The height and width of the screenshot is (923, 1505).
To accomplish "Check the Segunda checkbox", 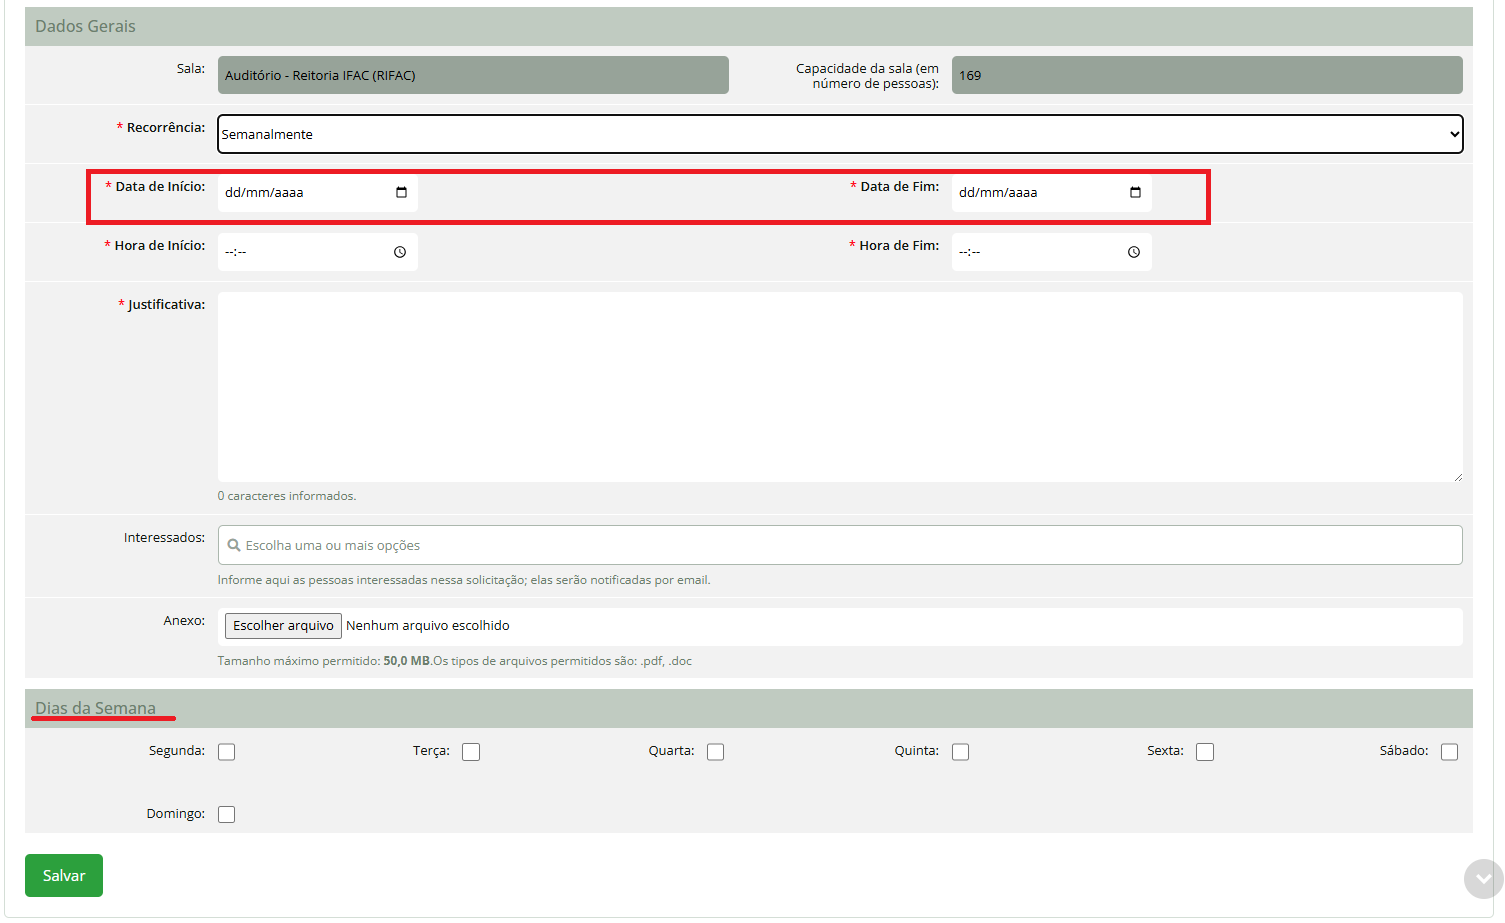I will [x=227, y=752].
